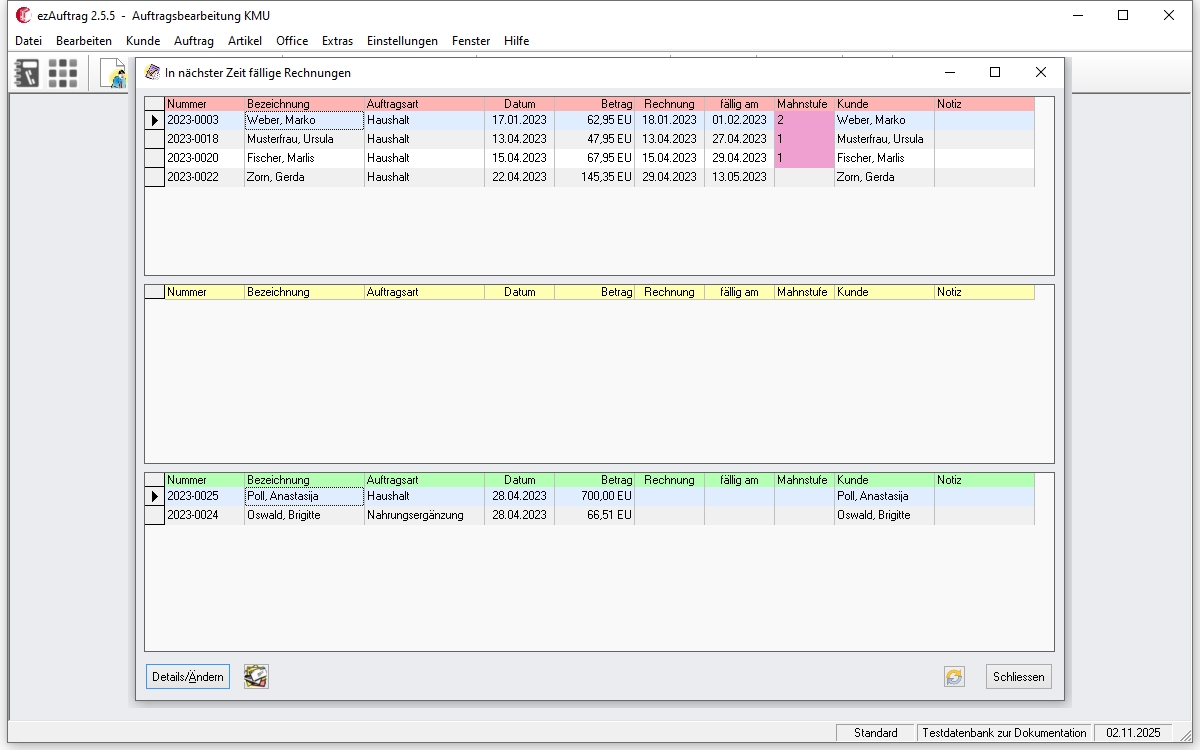The height and width of the screenshot is (750, 1200).
Task: Click amount 62,95 EU cell
Action: point(595,120)
